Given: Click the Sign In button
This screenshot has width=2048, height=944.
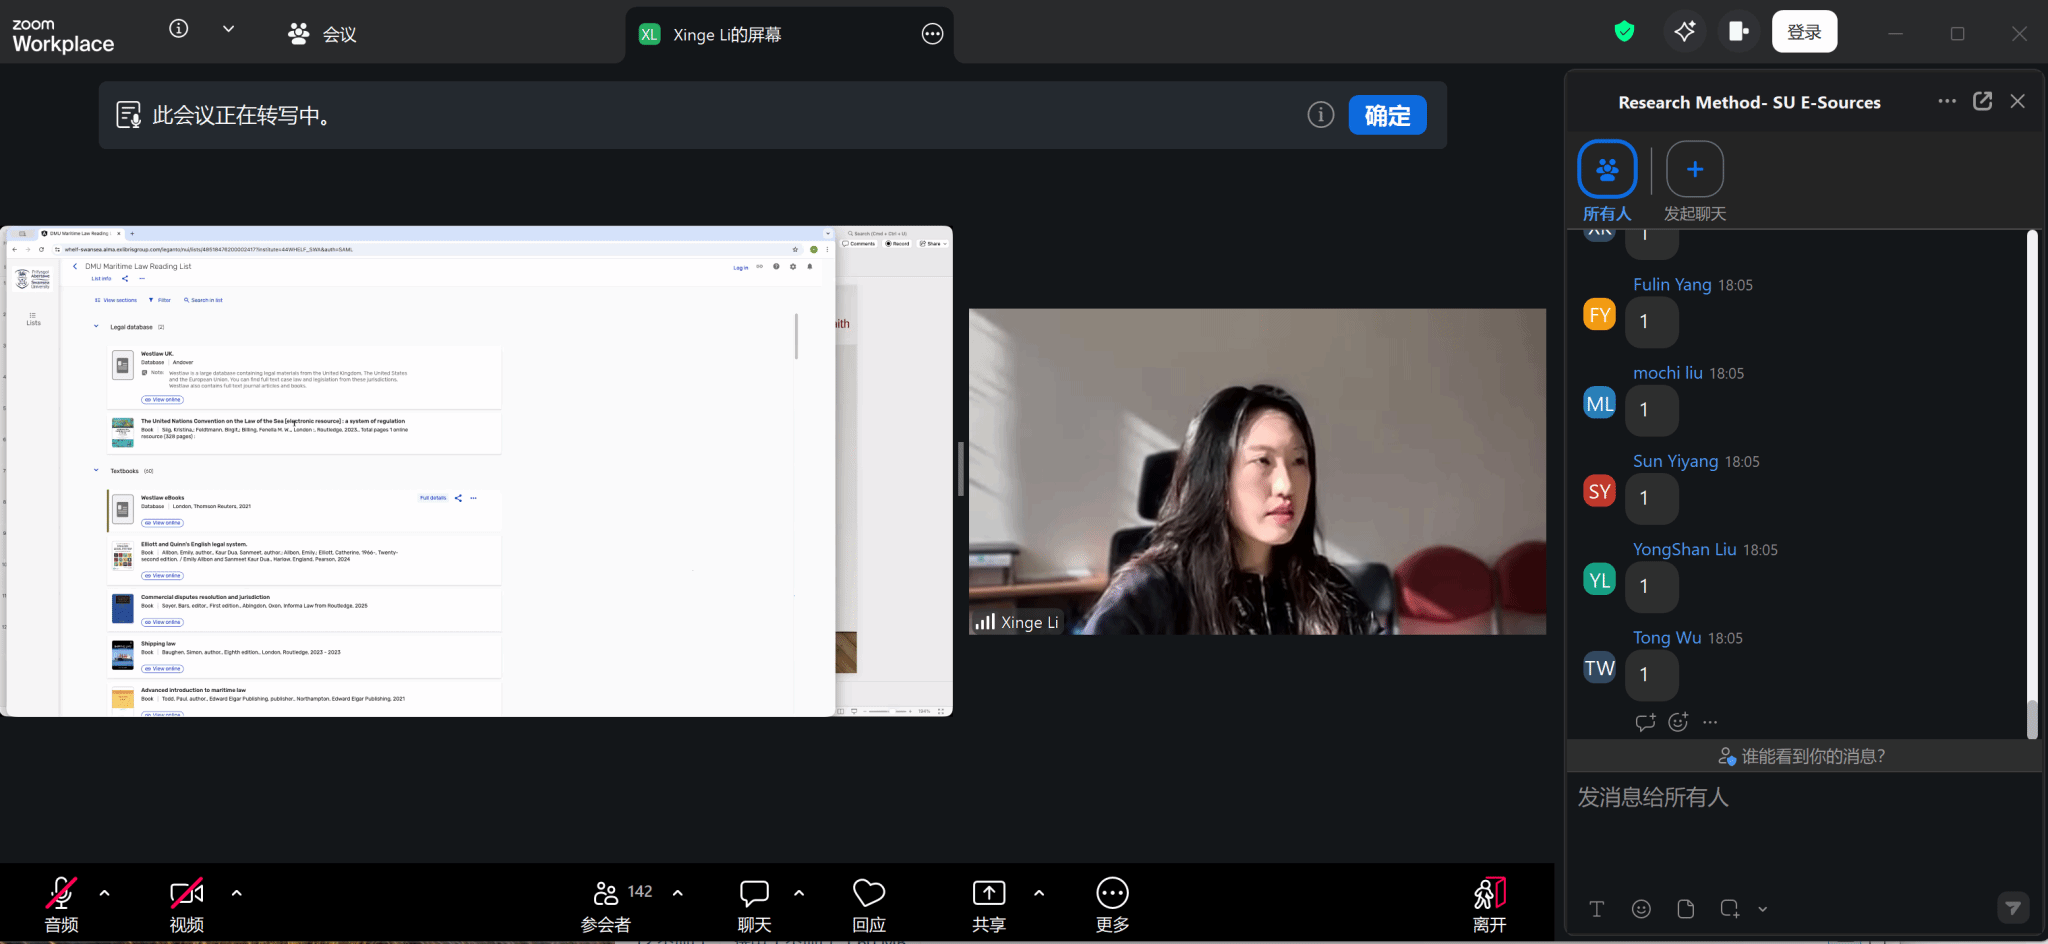Looking at the screenshot, I should (x=1804, y=32).
